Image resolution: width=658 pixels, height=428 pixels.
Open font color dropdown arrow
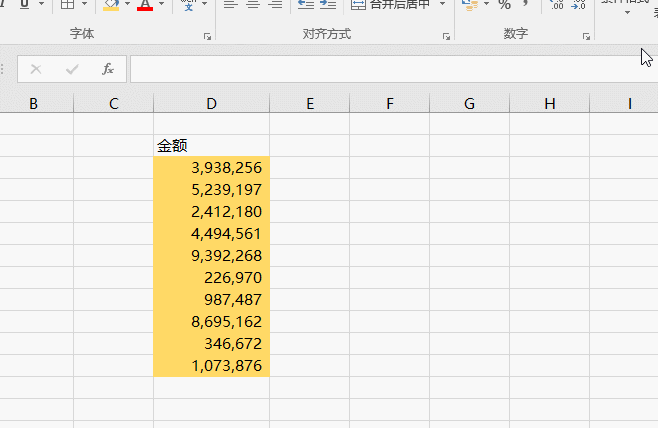click(x=161, y=4)
